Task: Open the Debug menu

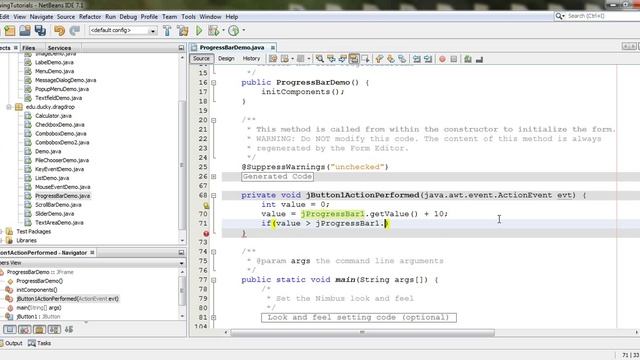Action: [128, 17]
